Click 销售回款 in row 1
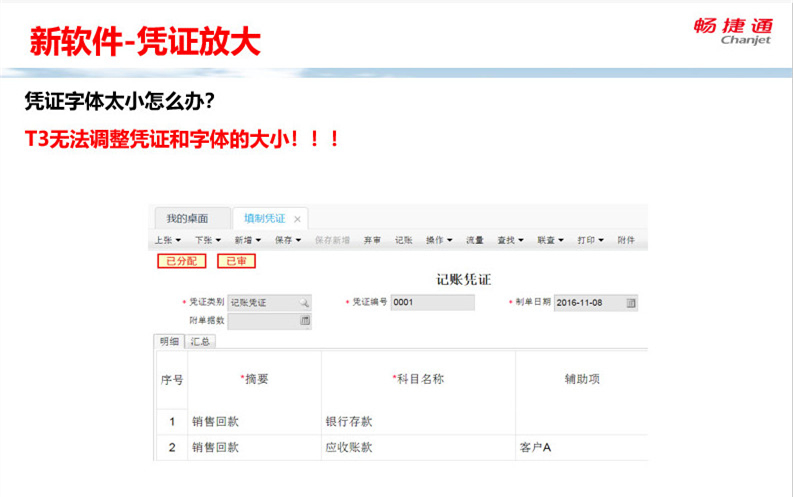Image resolution: width=793 pixels, height=497 pixels. pyautogui.click(x=215, y=422)
